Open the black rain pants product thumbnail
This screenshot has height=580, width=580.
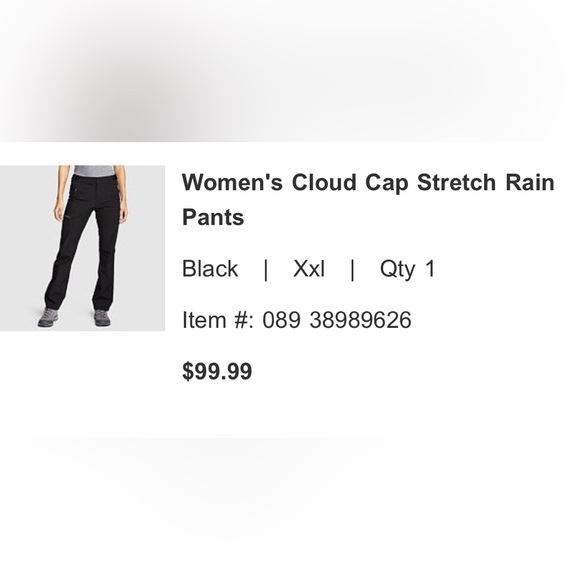pyautogui.click(x=82, y=248)
